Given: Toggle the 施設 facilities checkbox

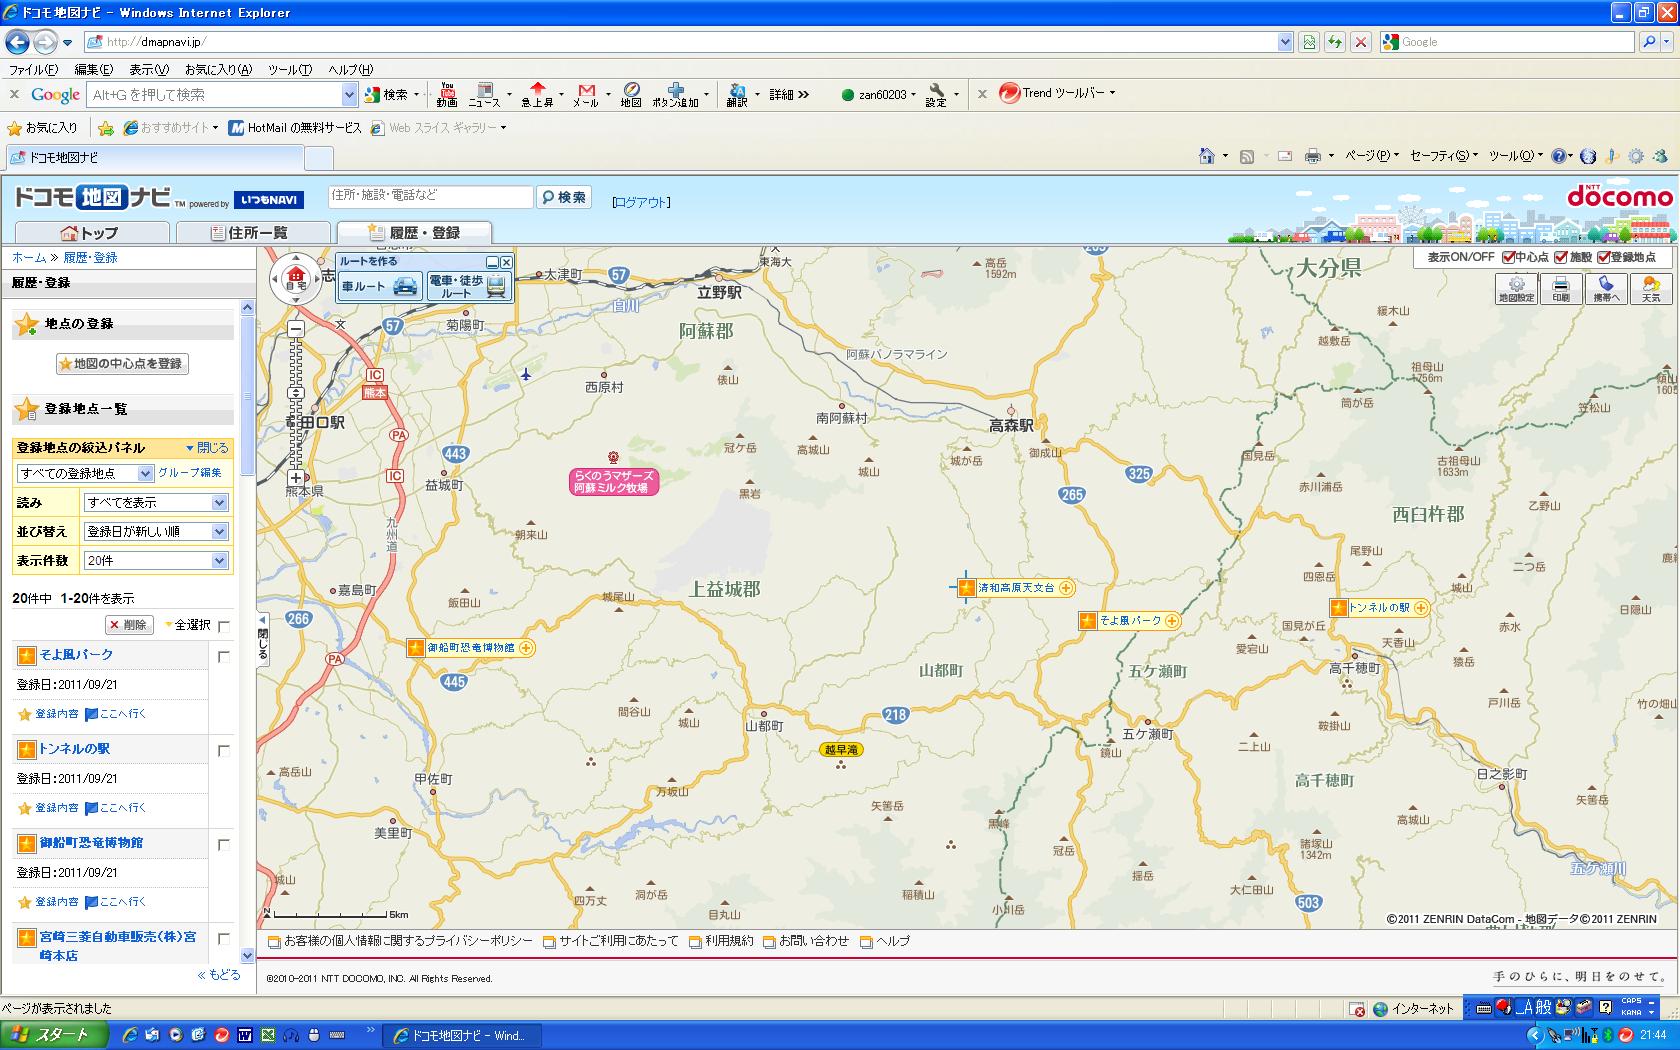Looking at the screenshot, I should [x=1561, y=257].
